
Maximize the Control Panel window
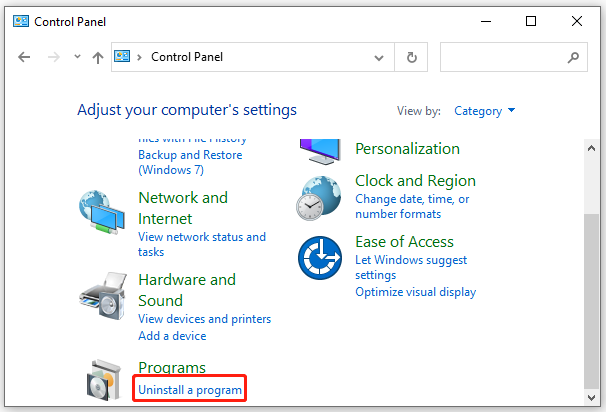pyautogui.click(x=531, y=21)
